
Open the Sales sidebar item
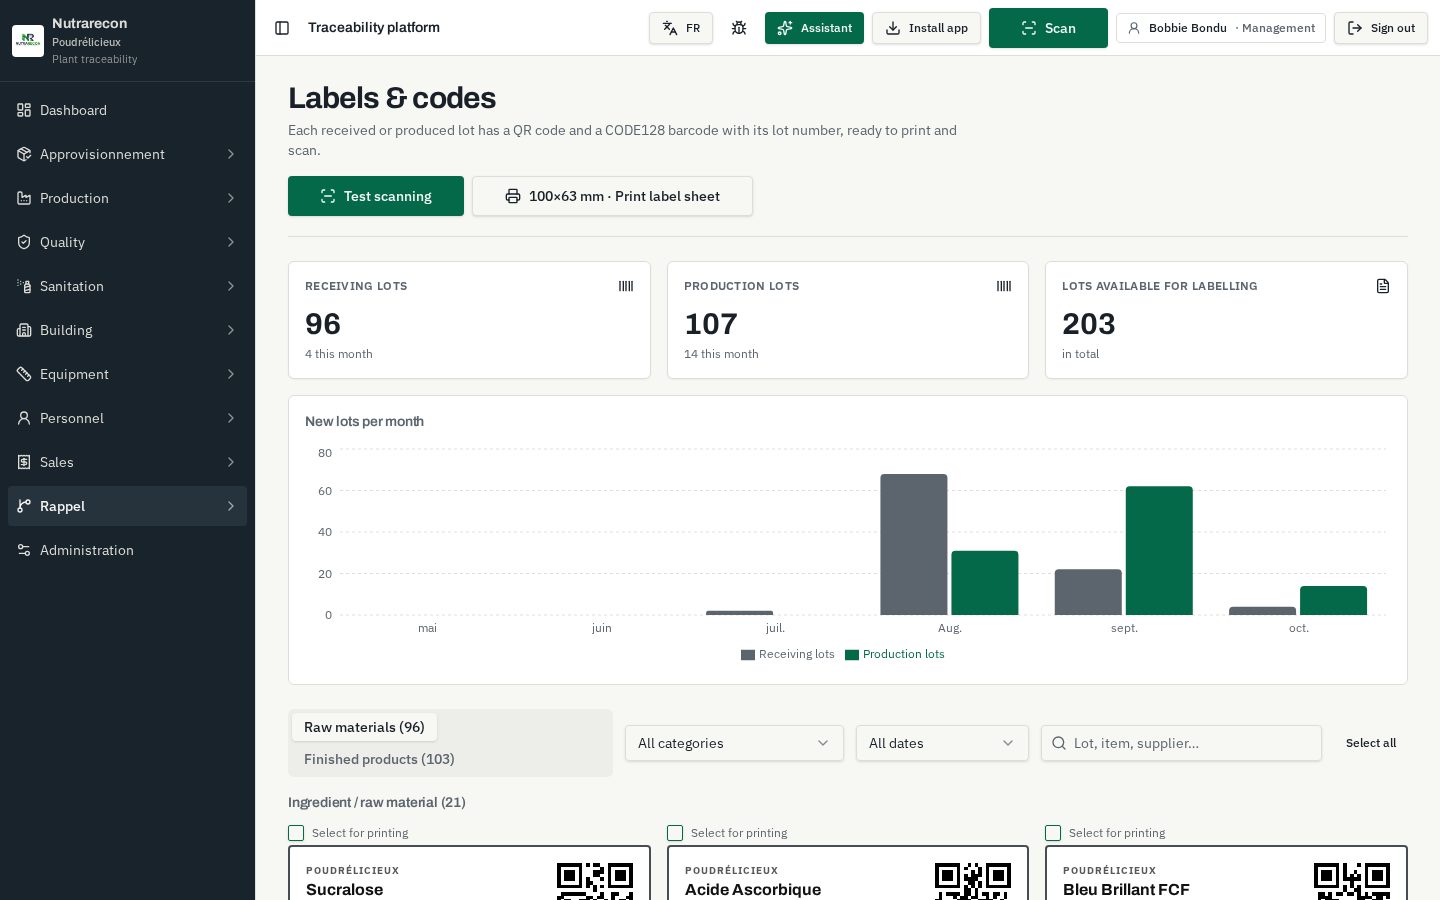pyautogui.click(x=127, y=462)
